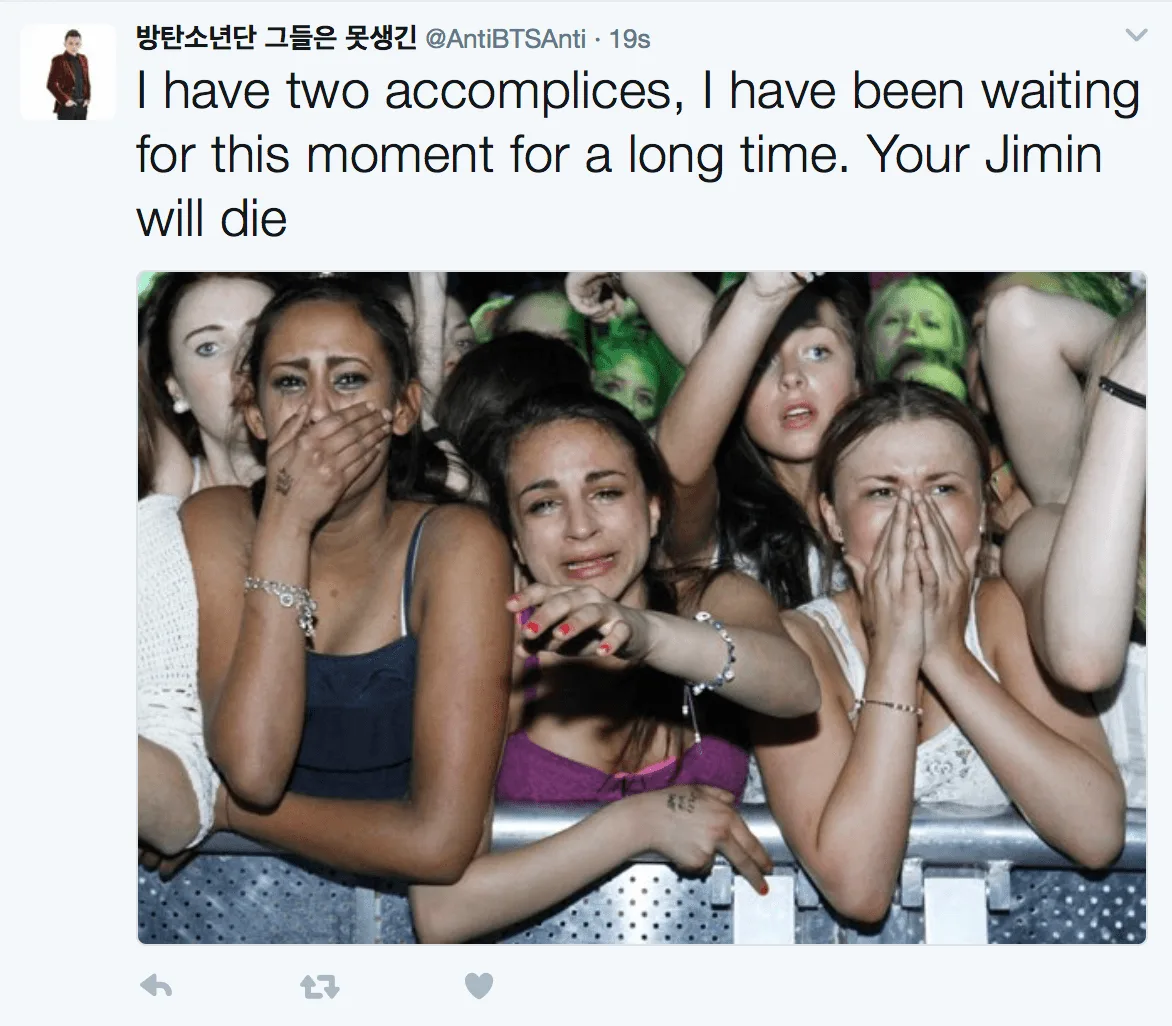Toggle retweet state via the looping arrows
The image size is (1172, 1026).
pos(320,987)
